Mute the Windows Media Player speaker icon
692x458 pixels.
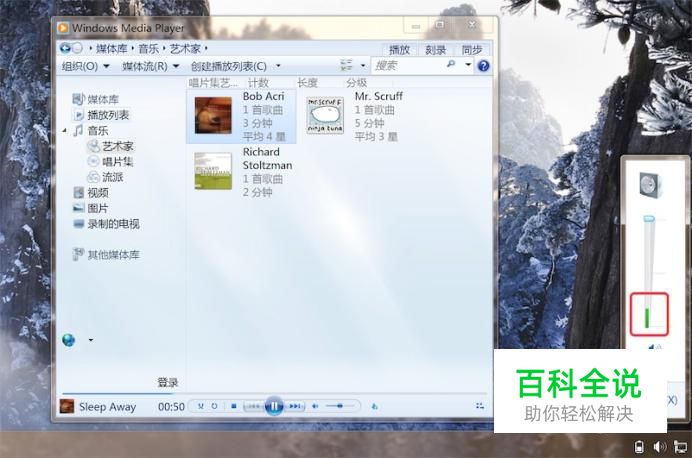click(x=316, y=406)
